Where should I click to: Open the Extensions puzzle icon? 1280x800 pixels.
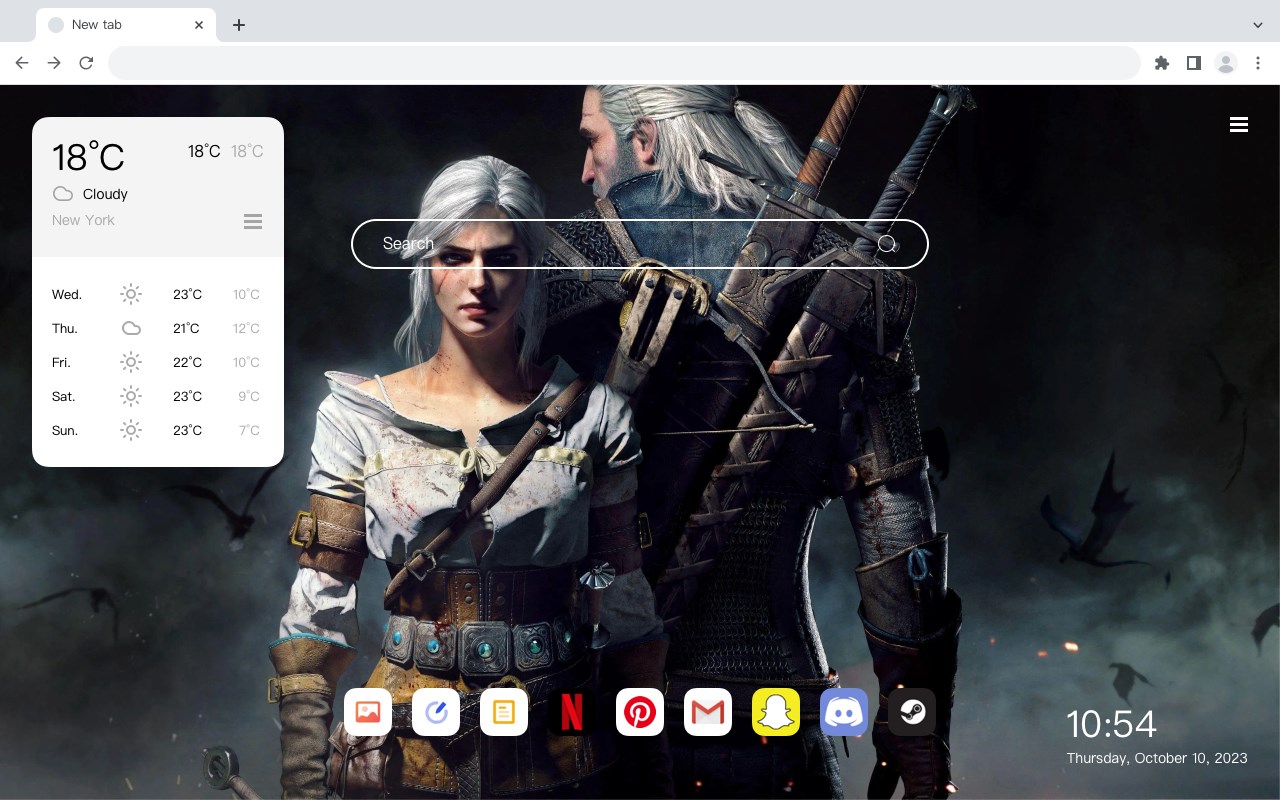1162,63
